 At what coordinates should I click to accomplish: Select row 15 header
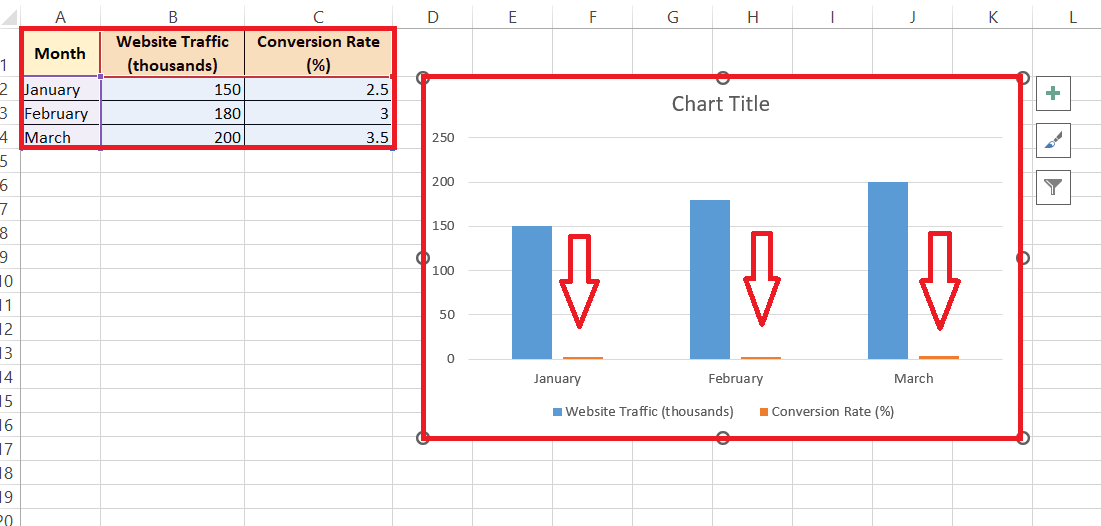[8, 401]
